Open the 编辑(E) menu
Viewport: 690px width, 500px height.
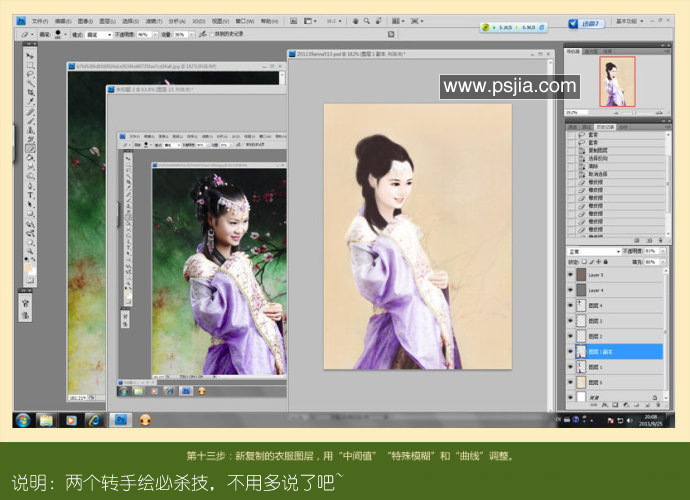coord(63,21)
